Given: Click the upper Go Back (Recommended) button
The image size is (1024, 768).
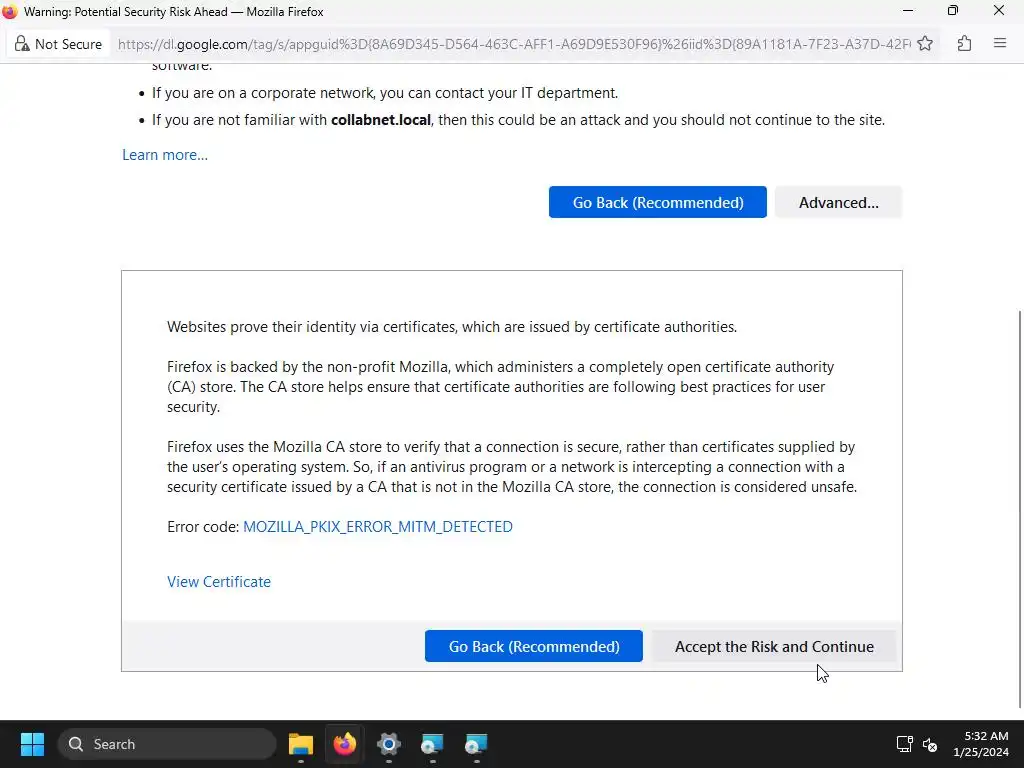Looking at the screenshot, I should click(658, 202).
